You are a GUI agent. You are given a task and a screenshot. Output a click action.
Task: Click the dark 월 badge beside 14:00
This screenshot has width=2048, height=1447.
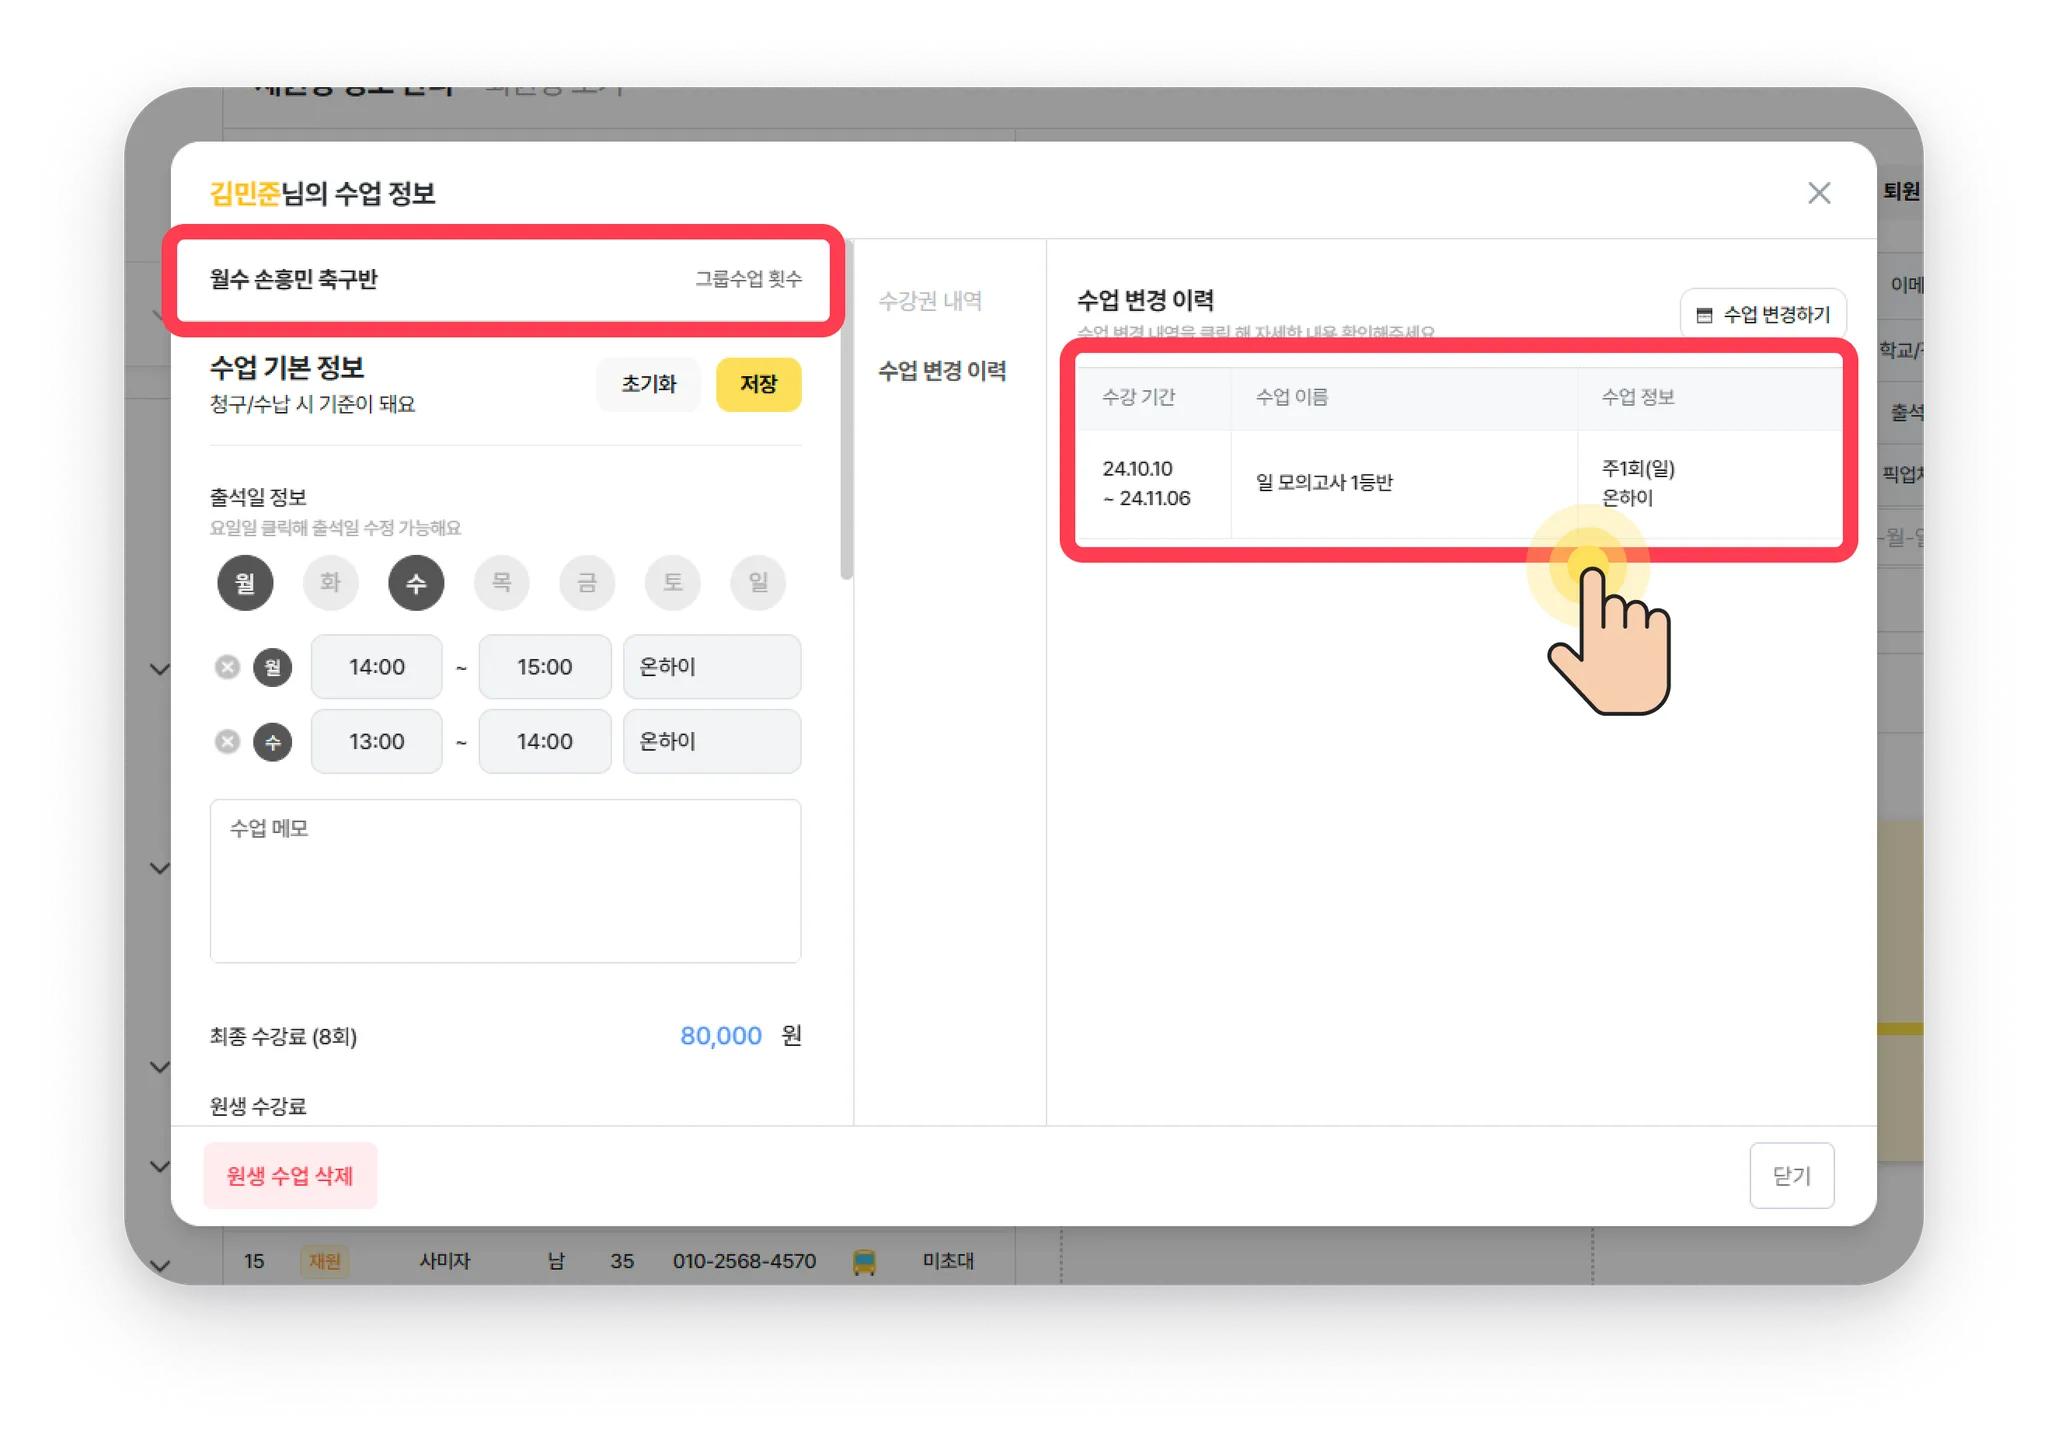(272, 667)
